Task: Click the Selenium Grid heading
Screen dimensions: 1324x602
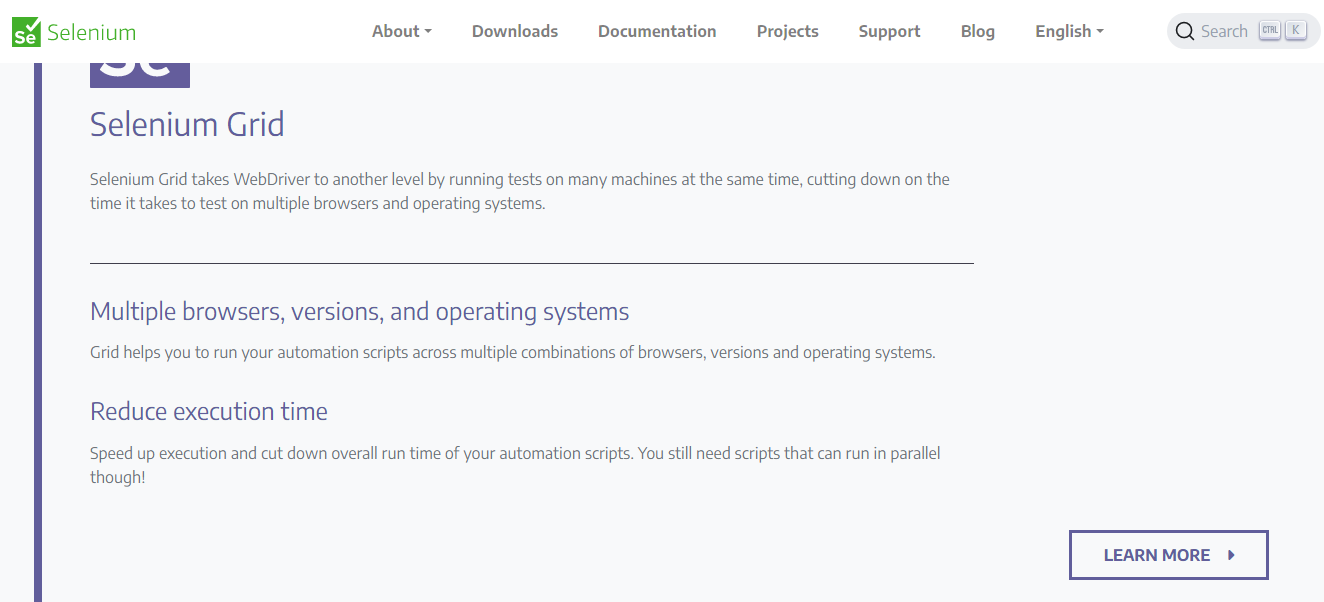Action: [187, 124]
